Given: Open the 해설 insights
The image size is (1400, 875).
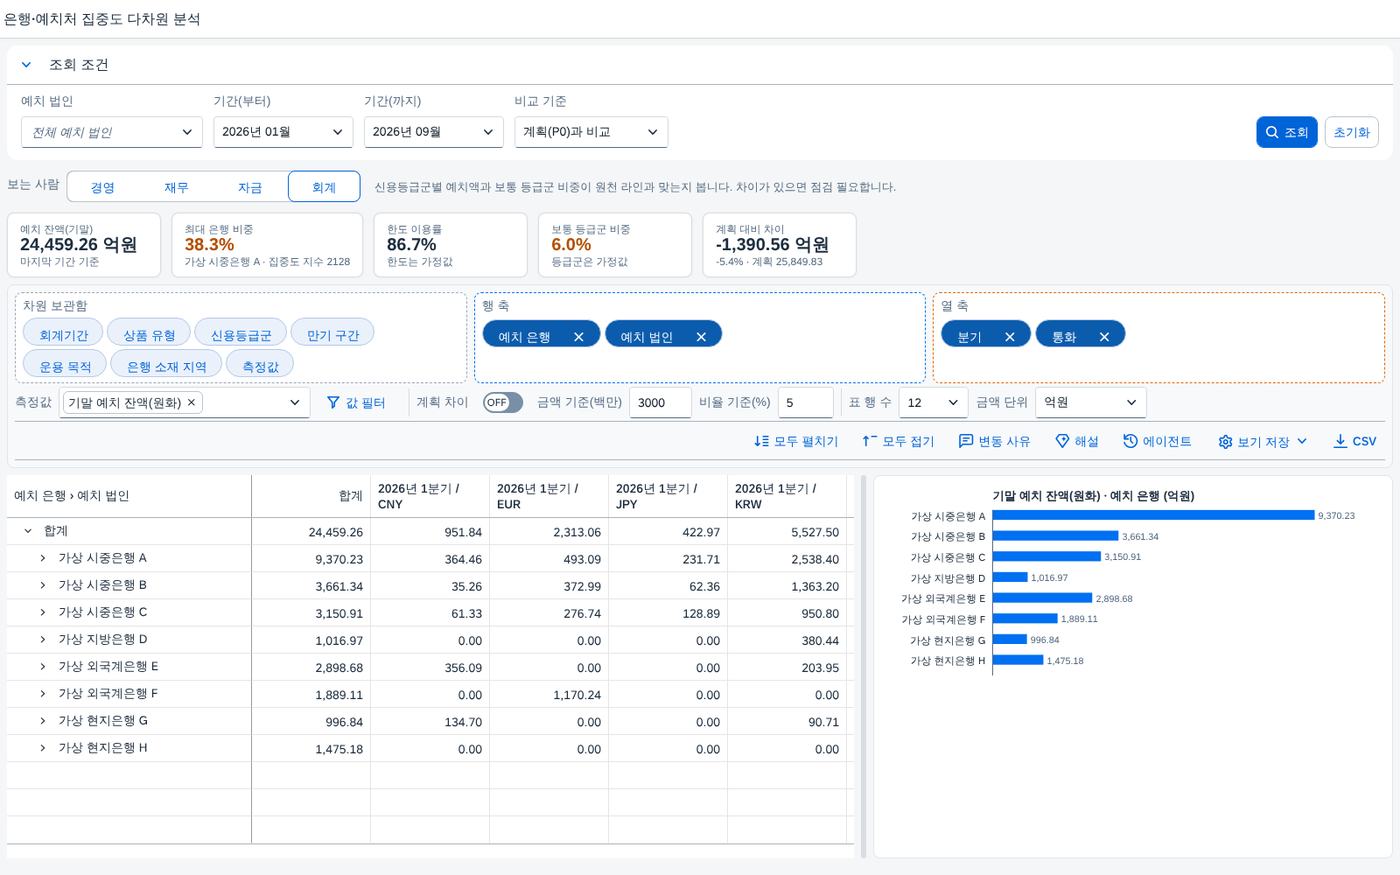Looking at the screenshot, I should pos(1077,441).
